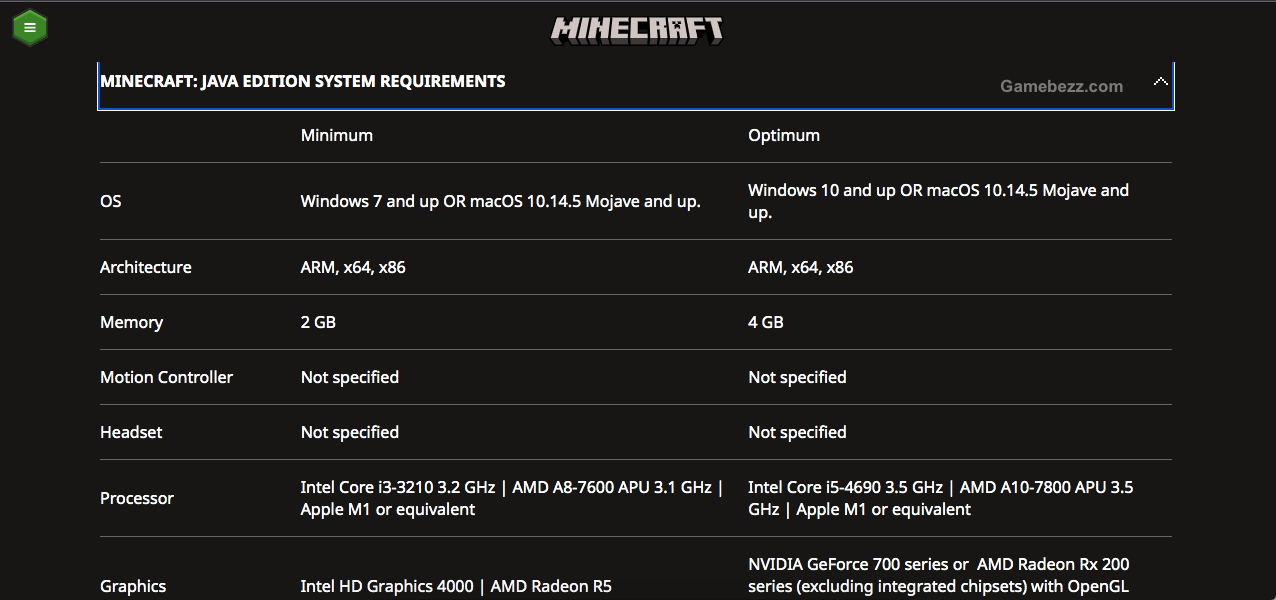1276x600 pixels.
Task: Select the "Windows 7 and up" minimum OS text
Action: pyautogui.click(x=500, y=201)
